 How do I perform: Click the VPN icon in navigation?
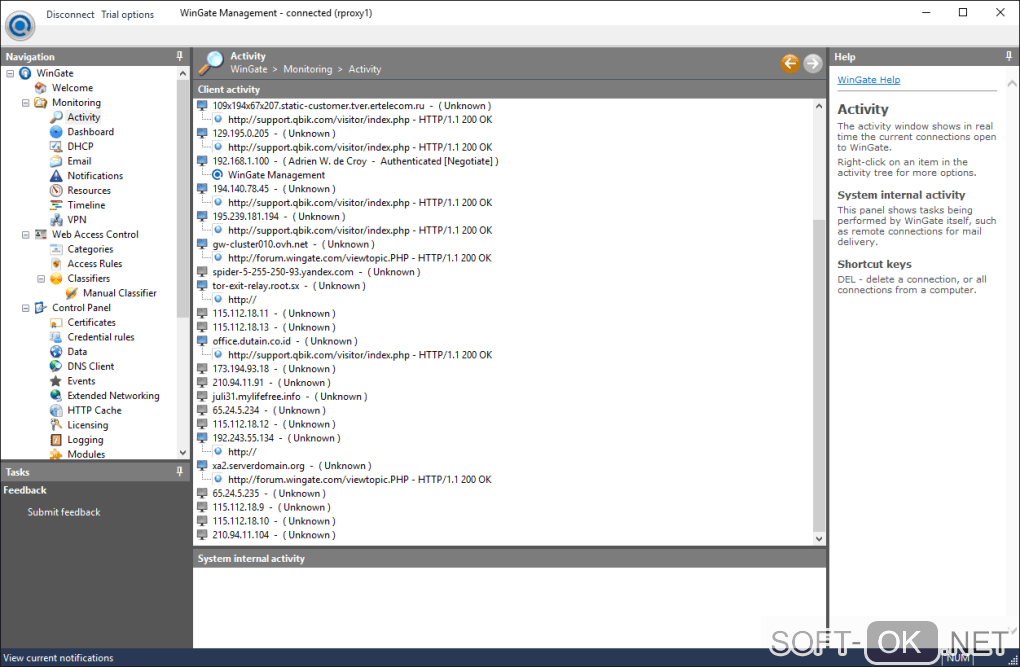[57, 220]
